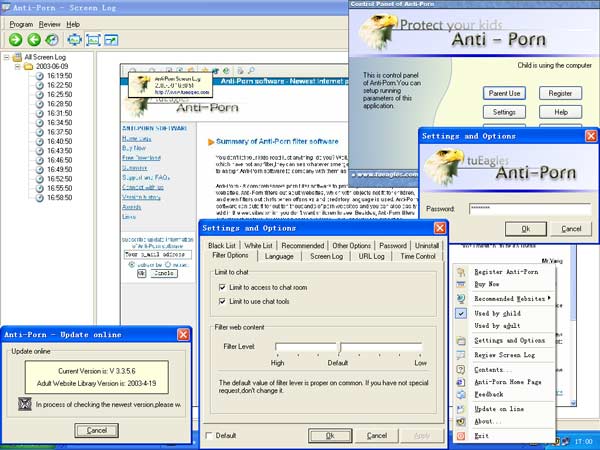The height and width of the screenshot is (450, 600).
Task: Expand the Recommended Websites submenu arrow
Action: [549, 298]
